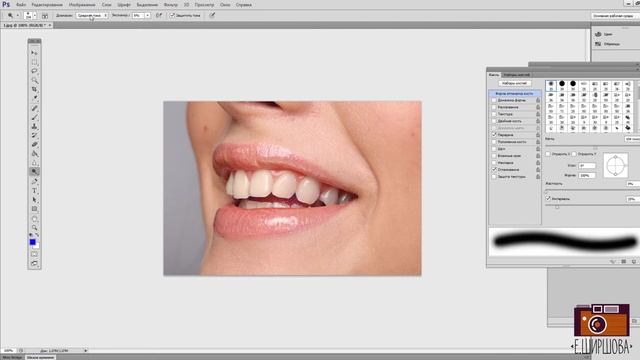Open the Образцы (Swatches) panel icon

[x=598, y=44]
